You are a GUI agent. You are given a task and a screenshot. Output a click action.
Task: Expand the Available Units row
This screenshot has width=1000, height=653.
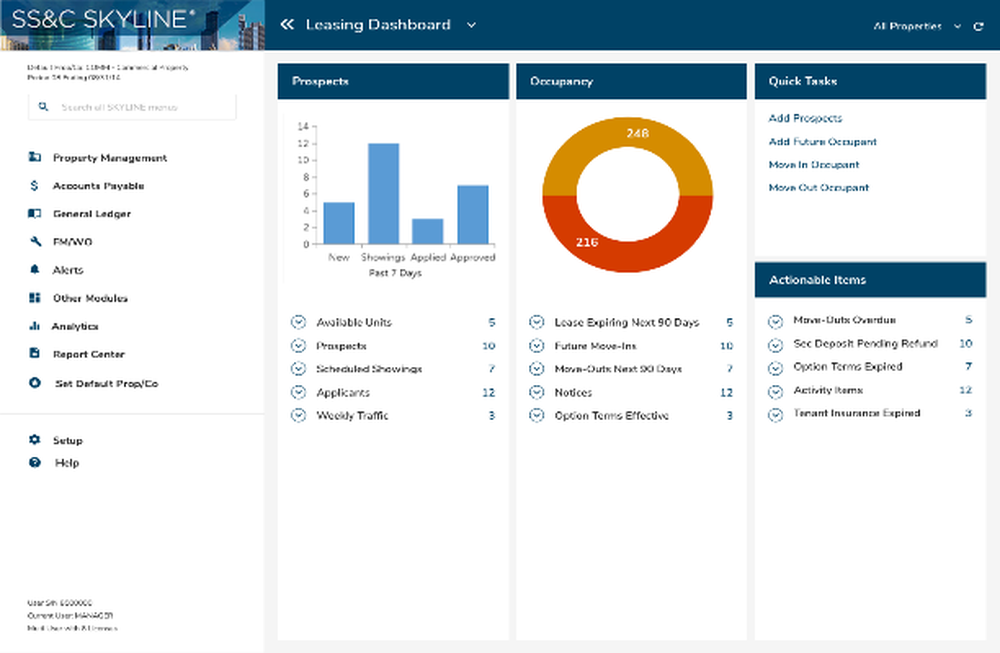[x=393, y=322]
